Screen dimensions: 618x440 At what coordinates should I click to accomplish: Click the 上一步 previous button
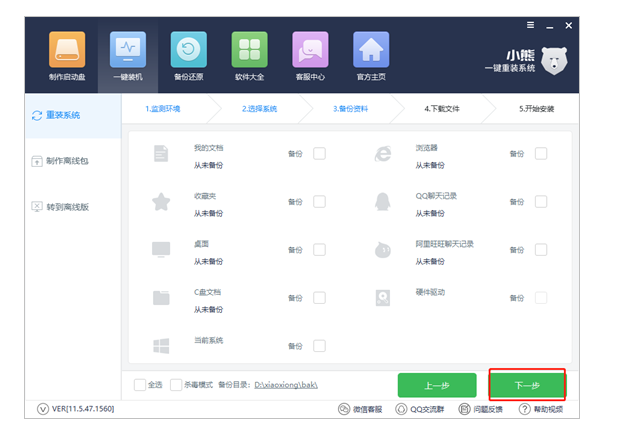(437, 385)
